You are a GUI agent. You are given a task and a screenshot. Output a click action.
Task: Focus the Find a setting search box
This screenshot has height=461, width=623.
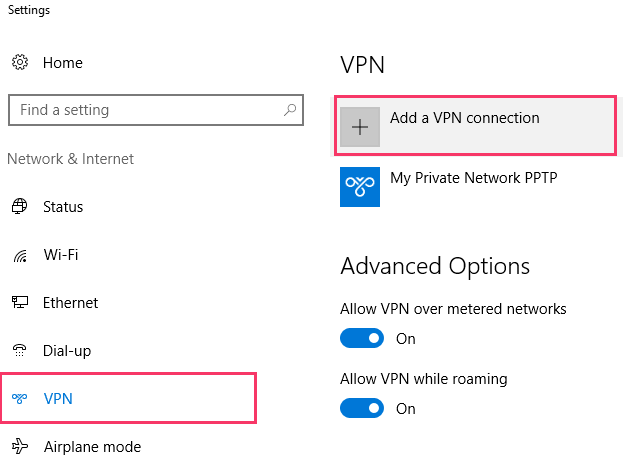(156, 110)
